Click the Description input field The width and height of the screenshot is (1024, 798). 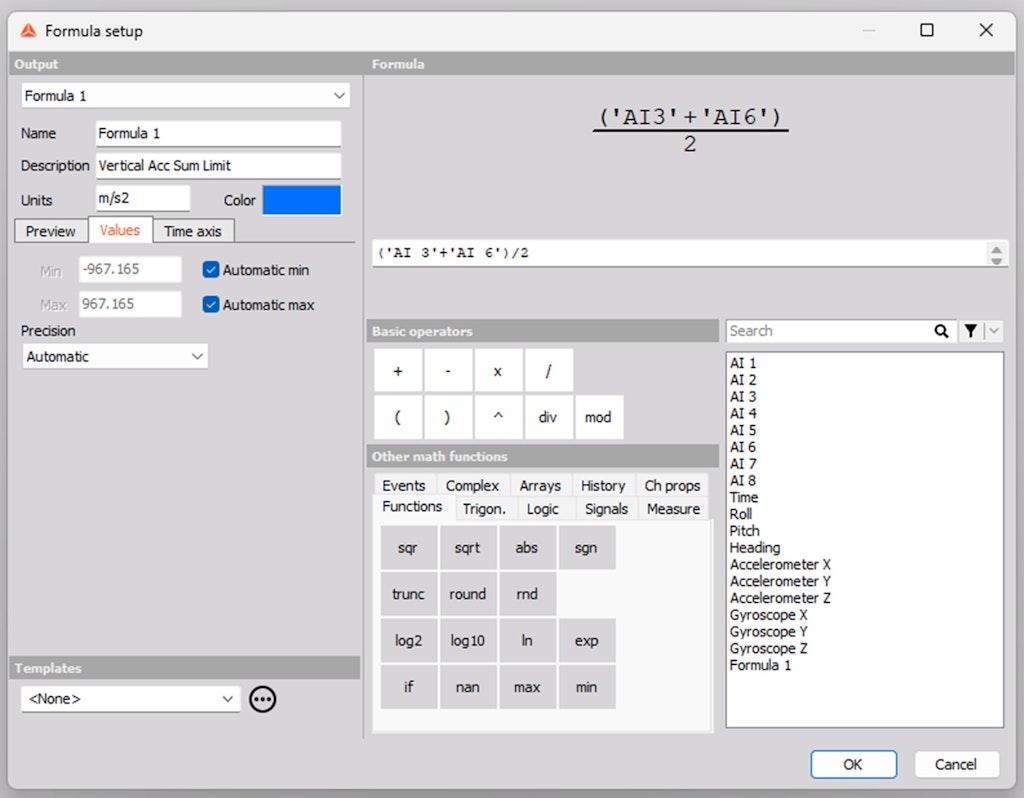coord(218,166)
